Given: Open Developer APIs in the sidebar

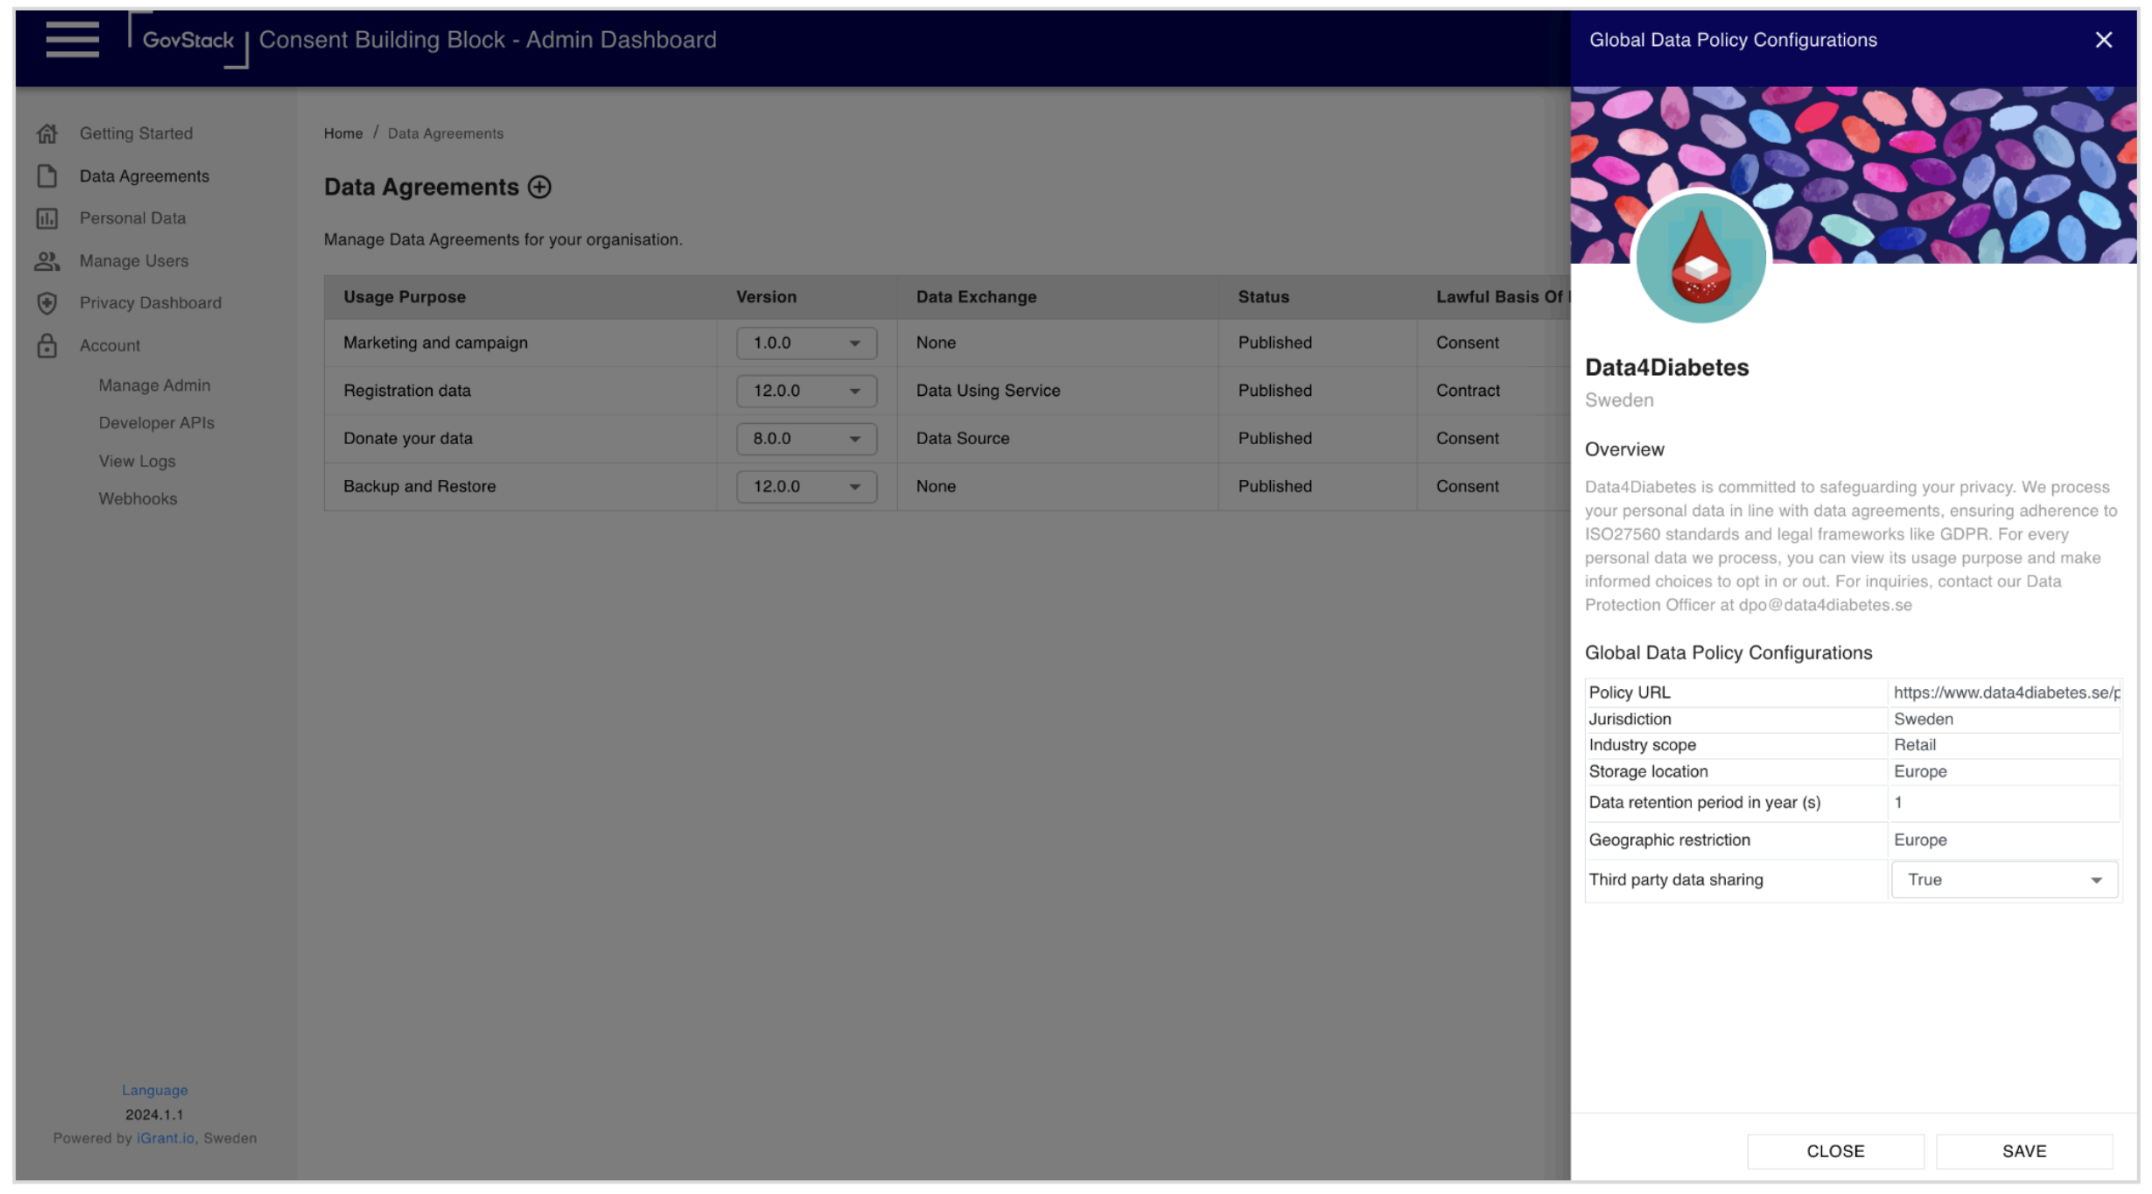Looking at the screenshot, I should coord(156,423).
